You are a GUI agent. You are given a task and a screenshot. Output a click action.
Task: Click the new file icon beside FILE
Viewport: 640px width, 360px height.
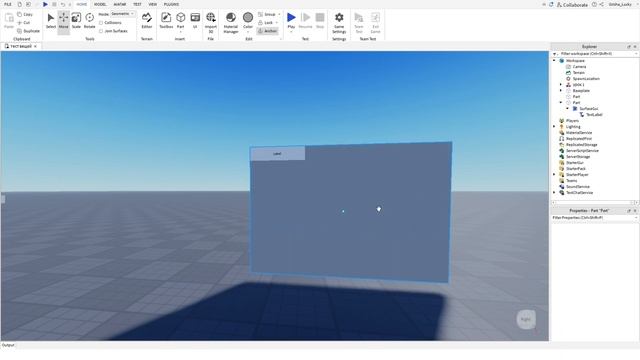tap(19, 4)
